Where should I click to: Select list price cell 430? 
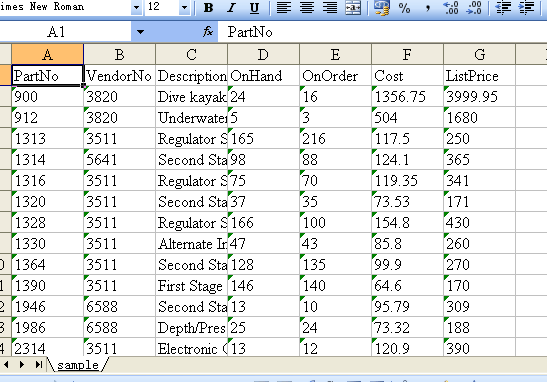pyautogui.click(x=479, y=222)
